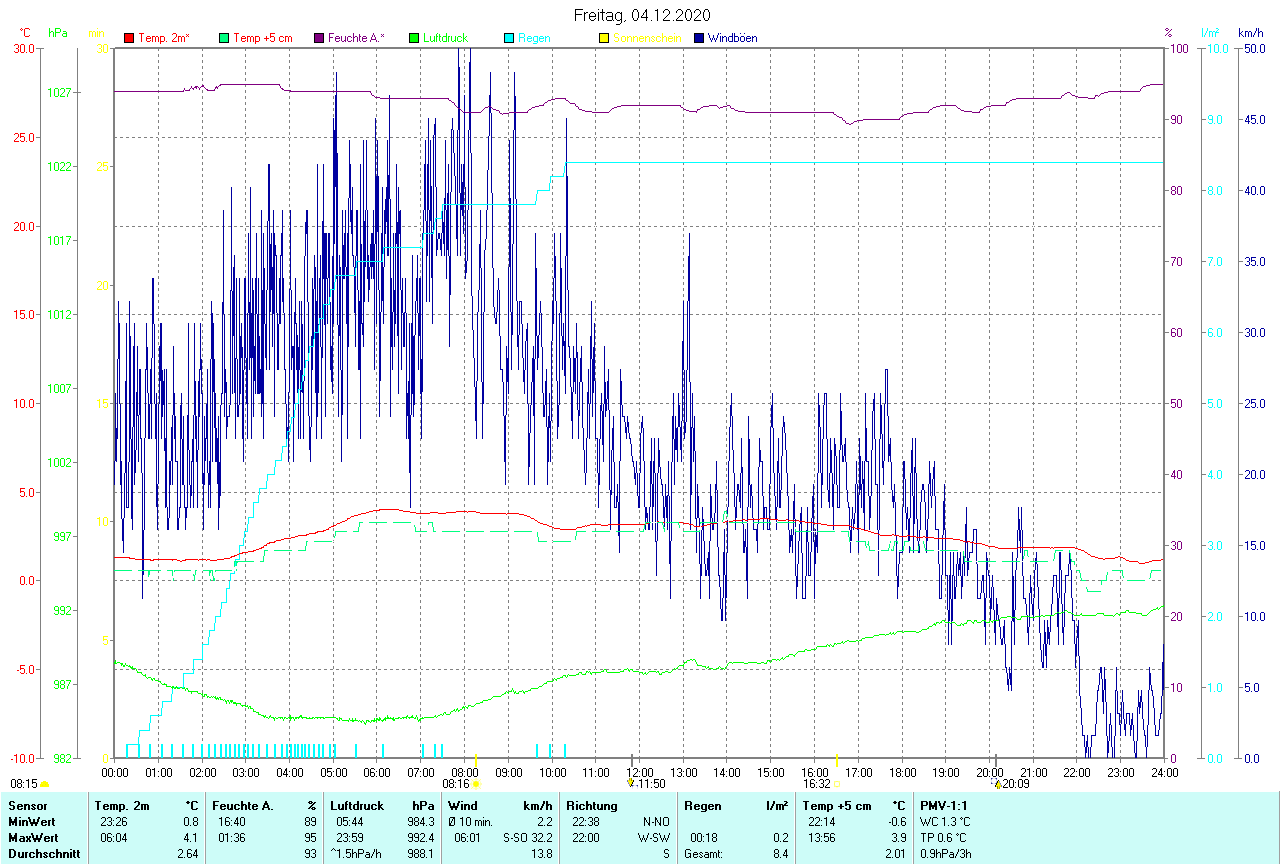Click the Durchschnitt row label
Image resolution: width=1280 pixels, height=864 pixels.
pyautogui.click(x=44, y=853)
